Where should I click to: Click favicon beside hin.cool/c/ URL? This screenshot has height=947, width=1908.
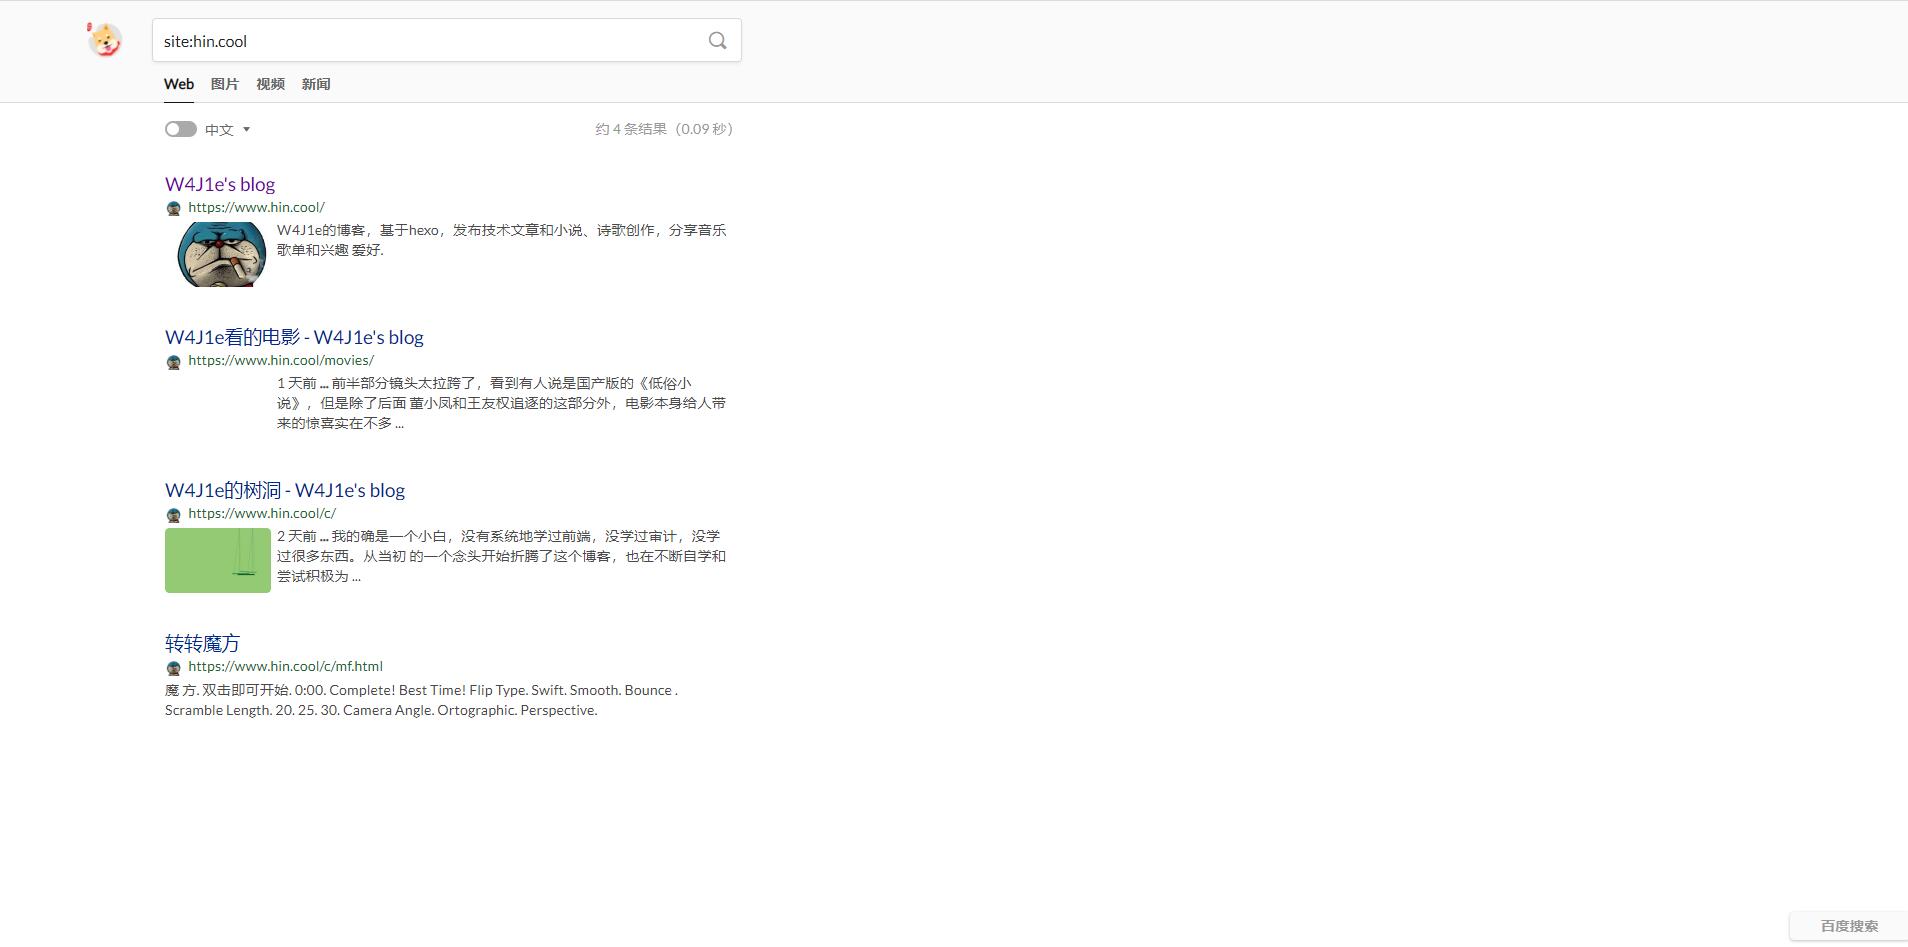click(x=174, y=514)
